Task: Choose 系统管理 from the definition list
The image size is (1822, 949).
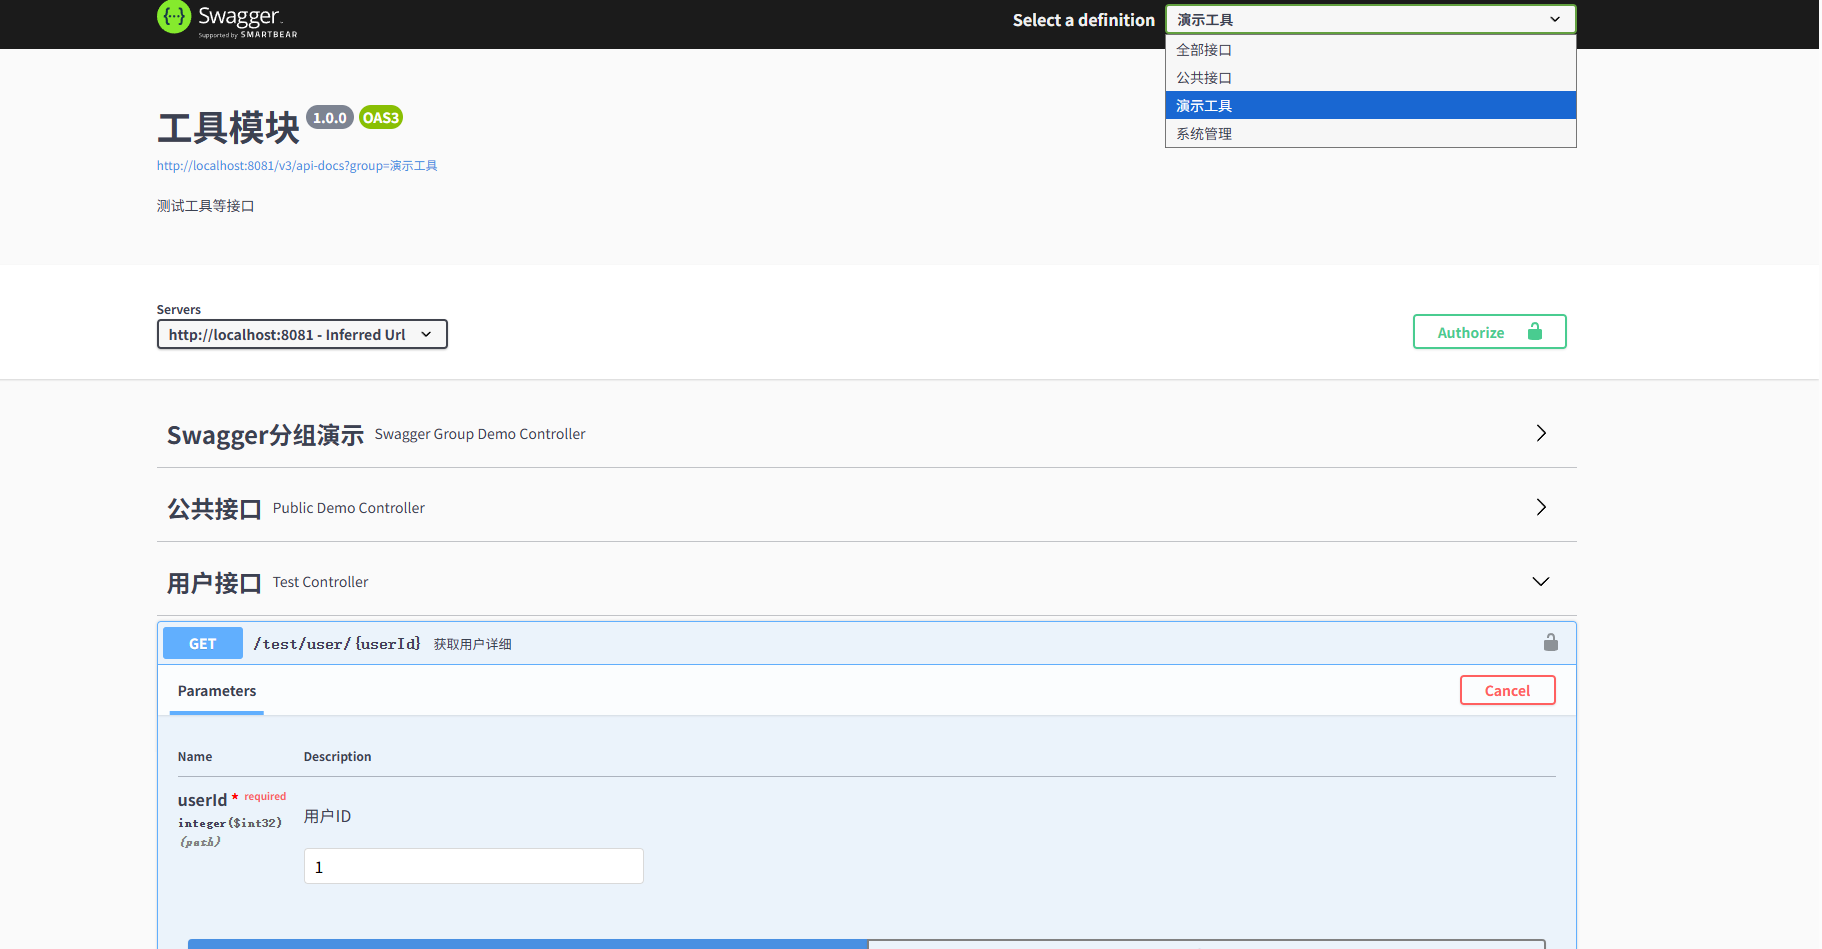Action: [x=1370, y=133]
